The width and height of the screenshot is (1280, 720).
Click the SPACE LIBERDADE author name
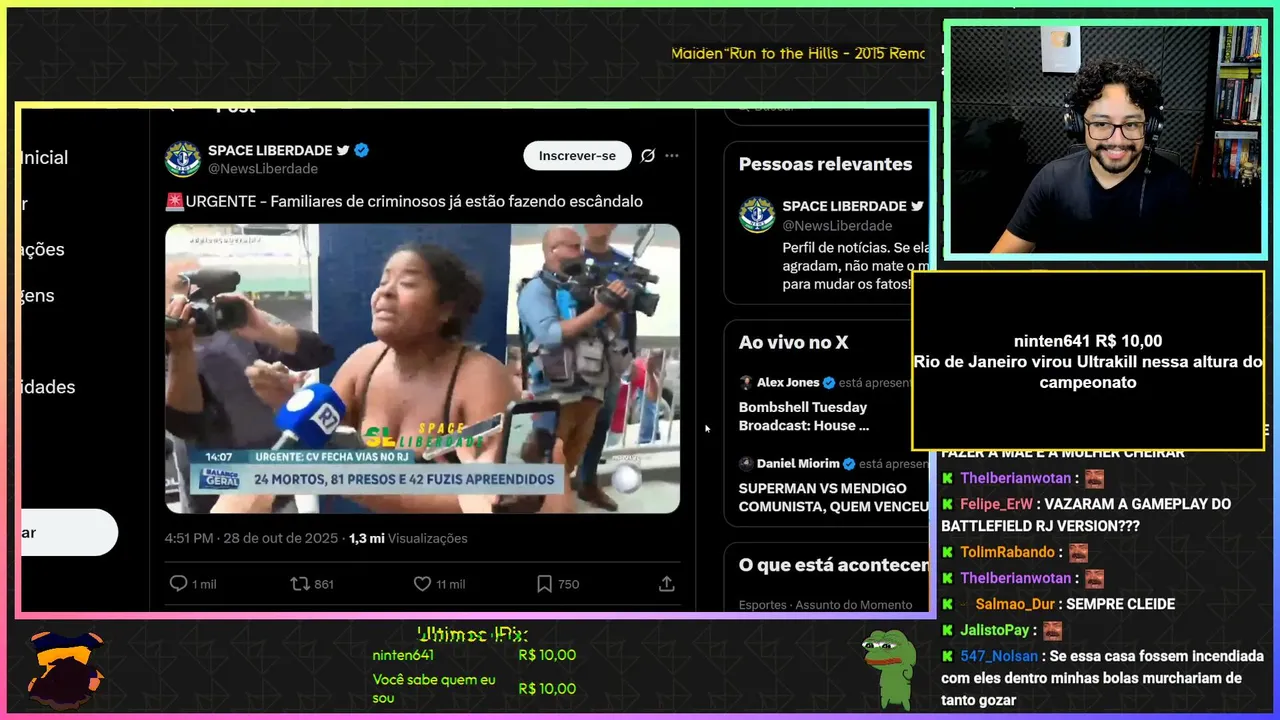pos(270,150)
